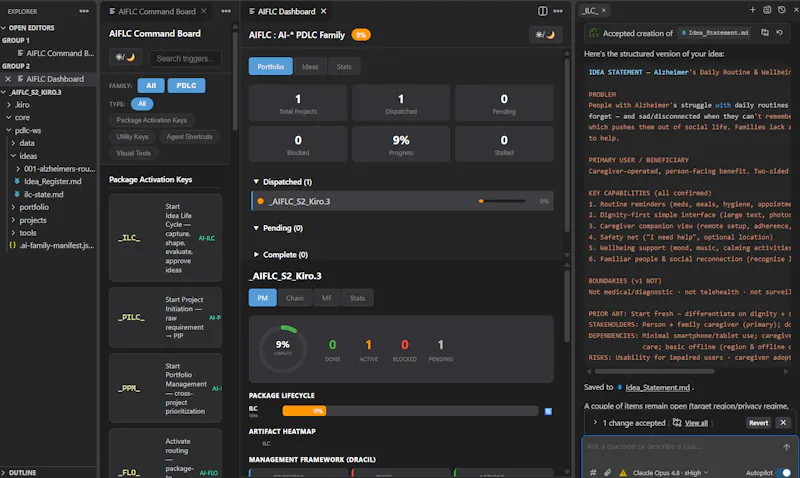The height and width of the screenshot is (478, 800).
Task: Trigger the _PILC_ Start Project Initiation card
Action: (165, 317)
